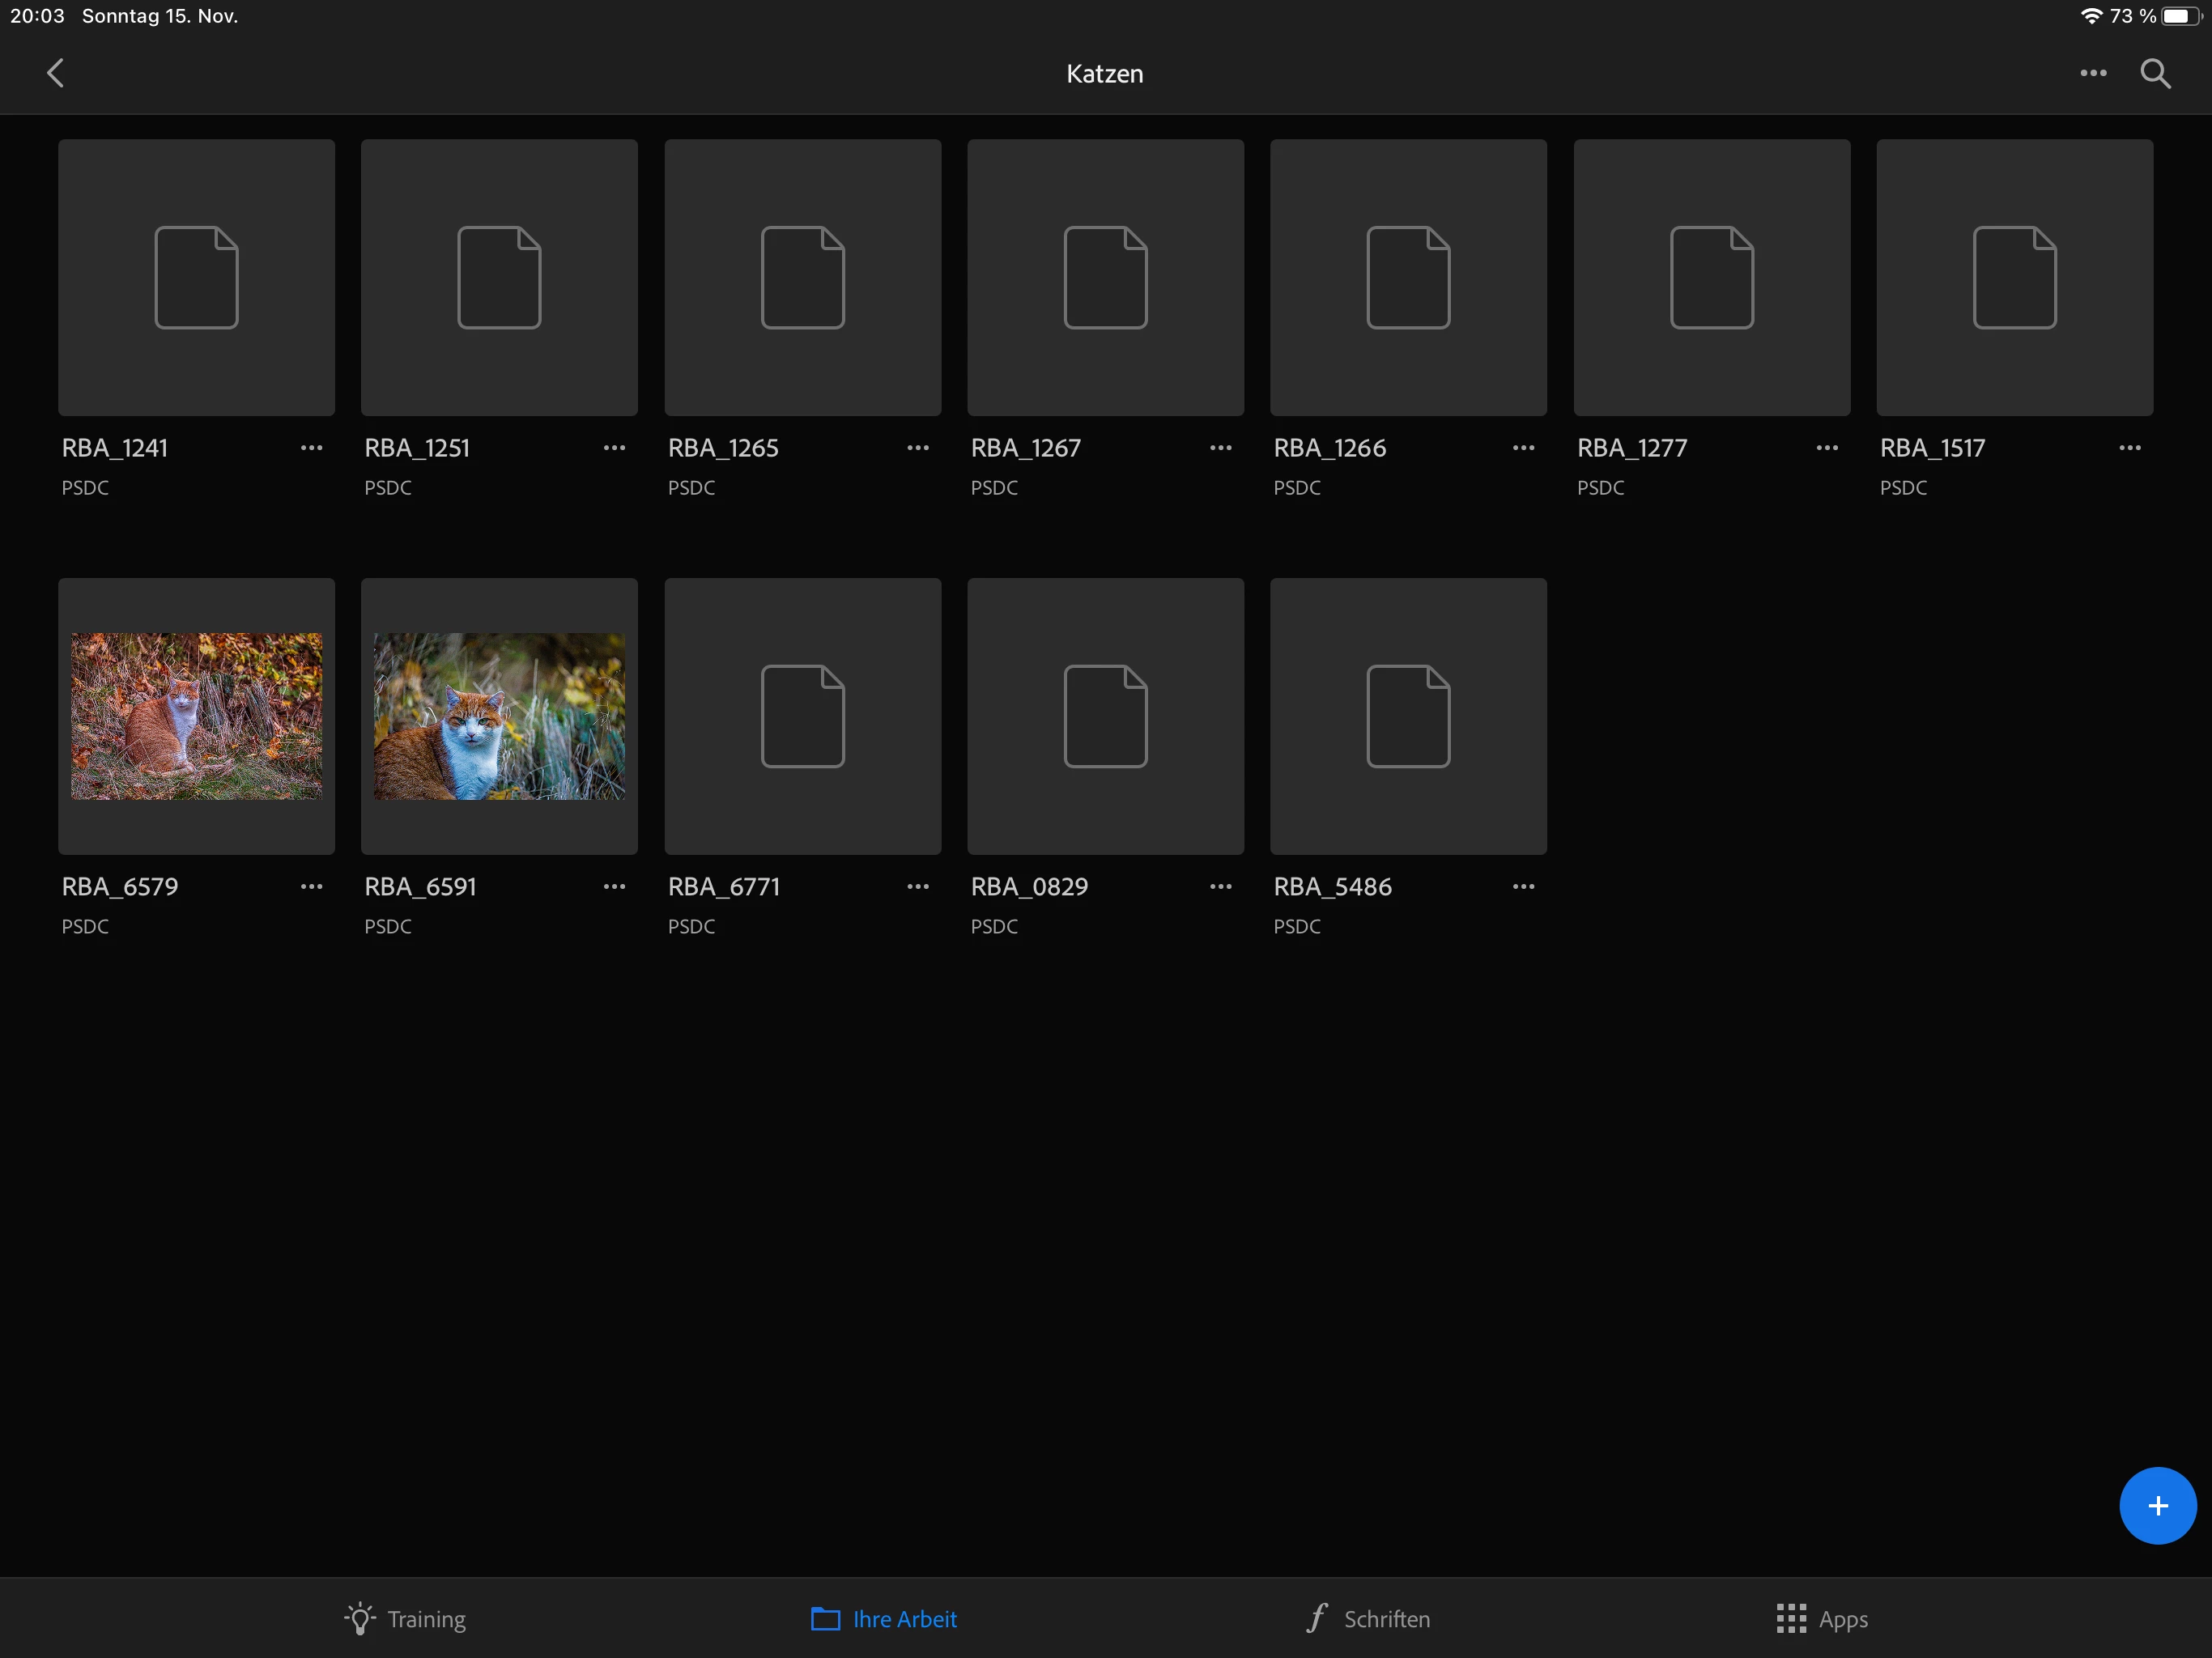Open the search magnifier icon
2212x1658 pixels.
(x=2154, y=74)
